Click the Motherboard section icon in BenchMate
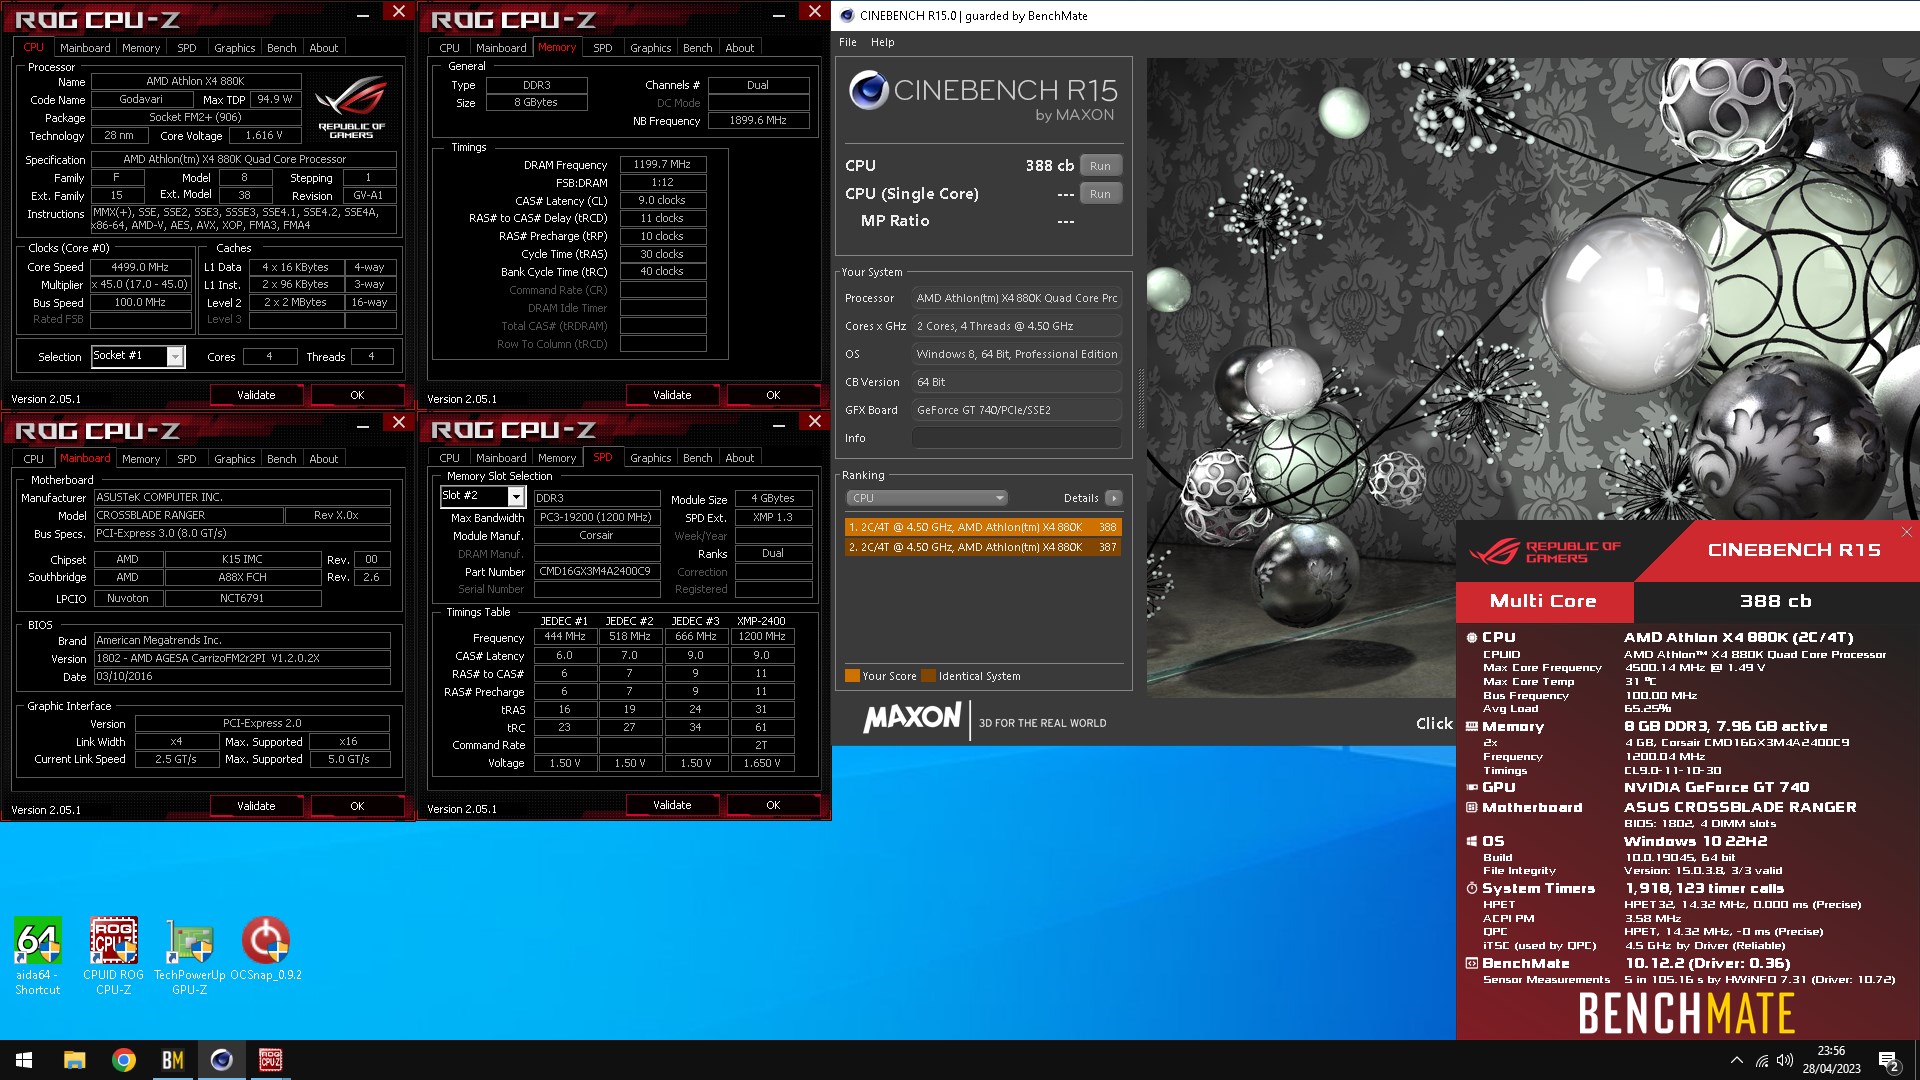This screenshot has width=1920, height=1080. click(1472, 807)
